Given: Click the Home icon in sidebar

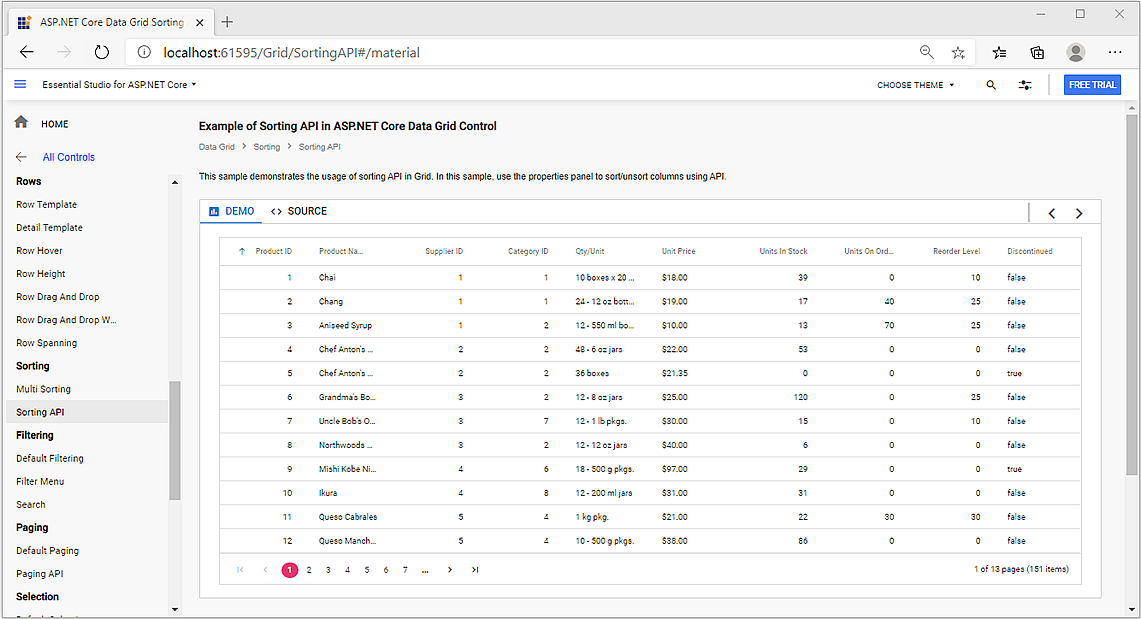Looking at the screenshot, I should [21, 123].
